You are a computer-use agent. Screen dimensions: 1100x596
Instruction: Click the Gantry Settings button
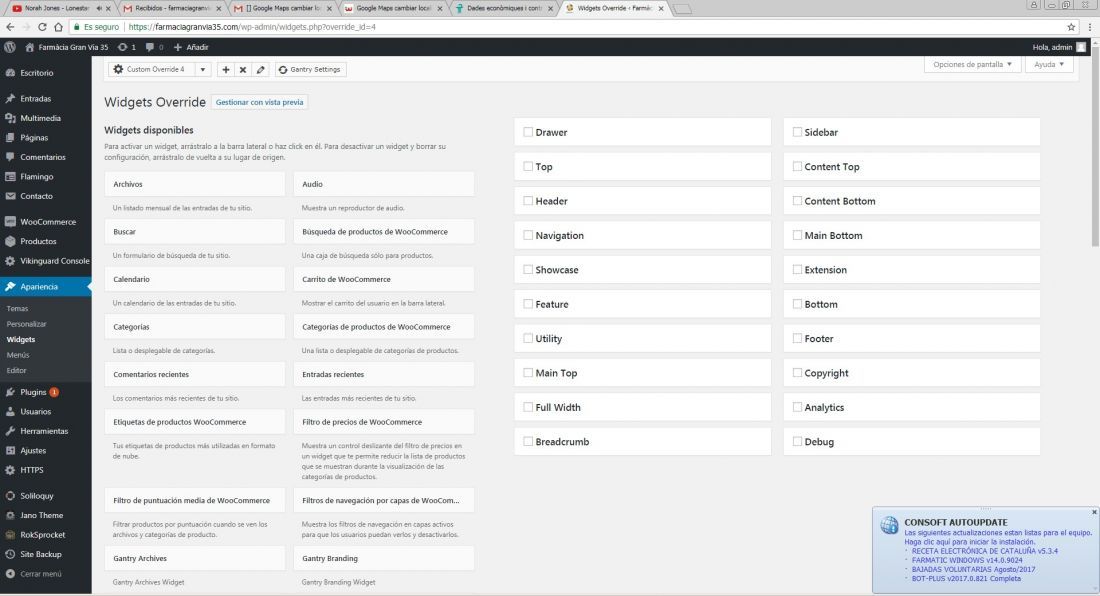point(310,69)
